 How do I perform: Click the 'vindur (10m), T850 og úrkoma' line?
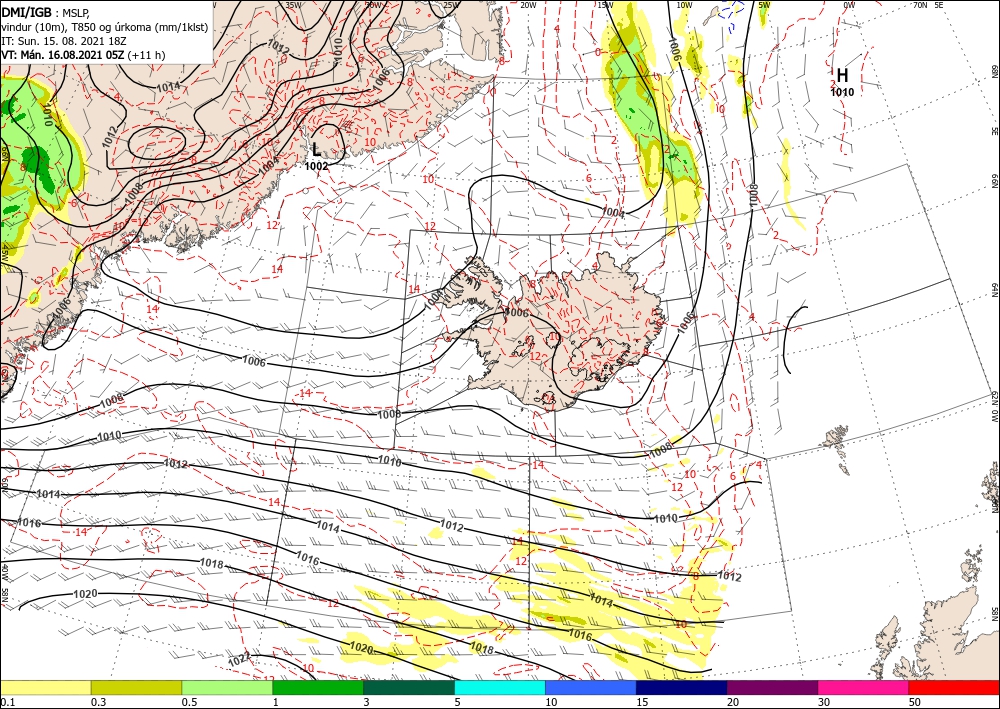tap(105, 27)
